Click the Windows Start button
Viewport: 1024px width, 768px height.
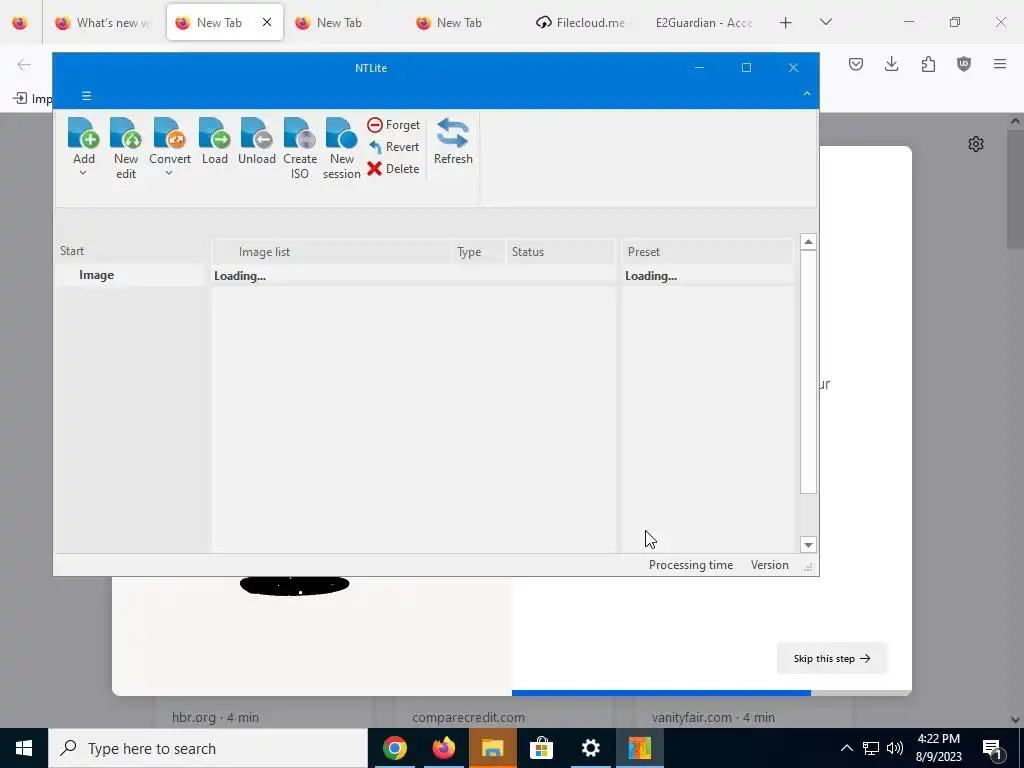pyautogui.click(x=24, y=748)
